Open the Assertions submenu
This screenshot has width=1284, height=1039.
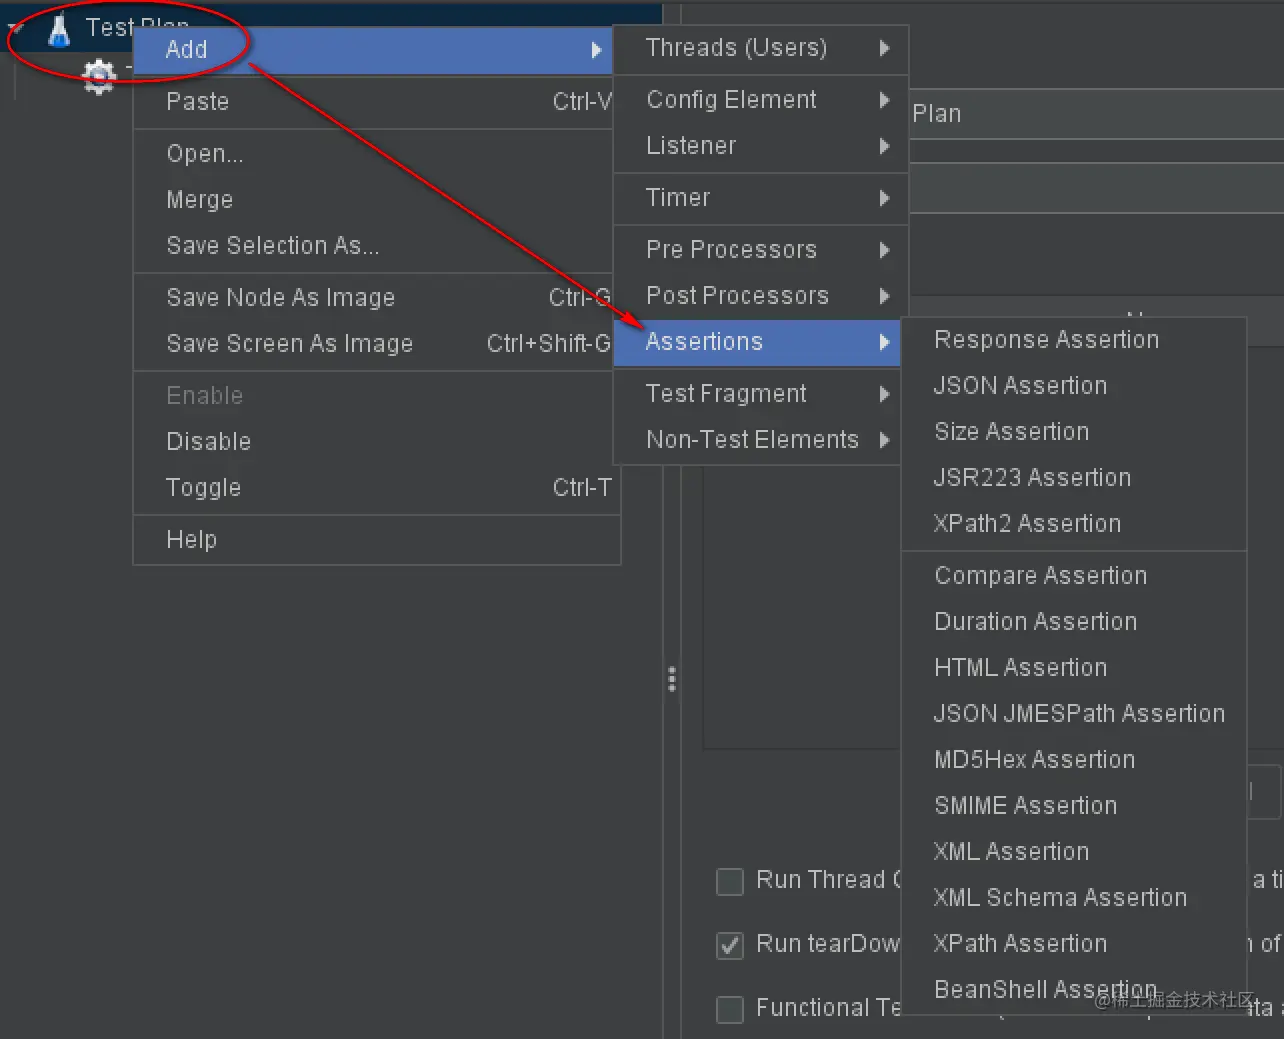pos(757,341)
